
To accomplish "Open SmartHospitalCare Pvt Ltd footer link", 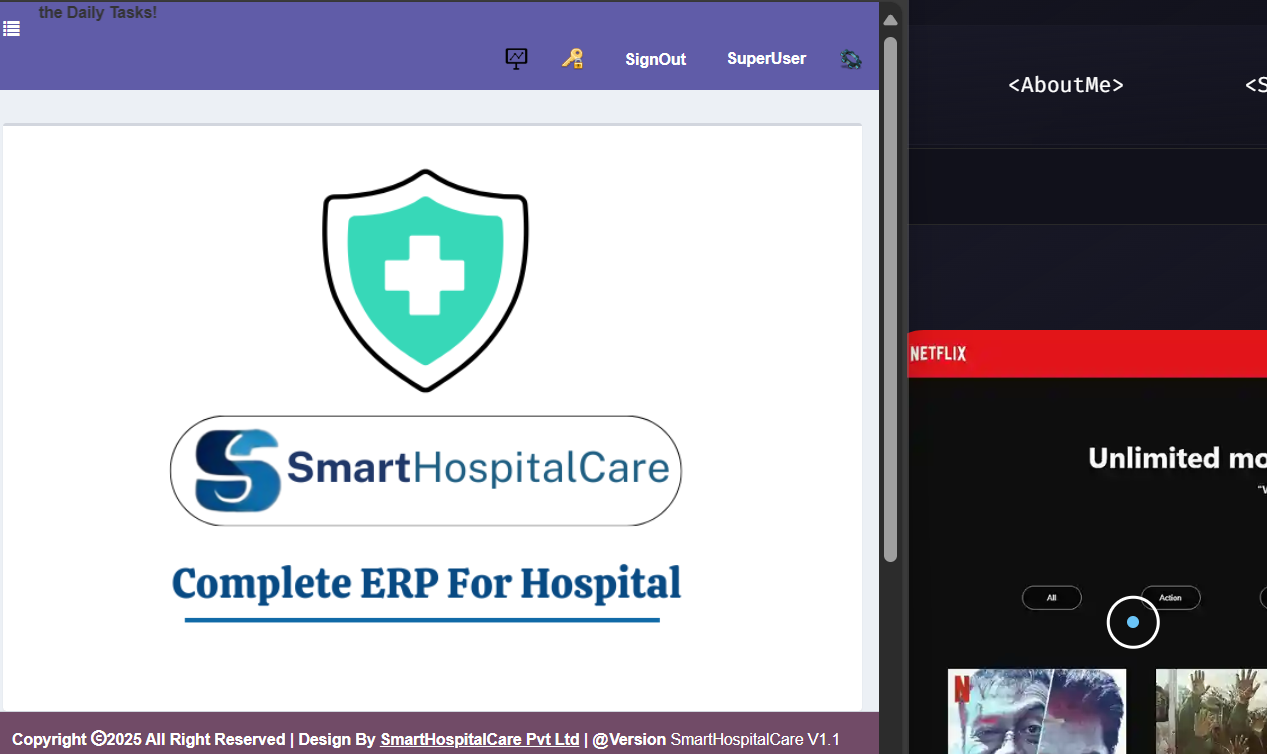I will 480,739.
